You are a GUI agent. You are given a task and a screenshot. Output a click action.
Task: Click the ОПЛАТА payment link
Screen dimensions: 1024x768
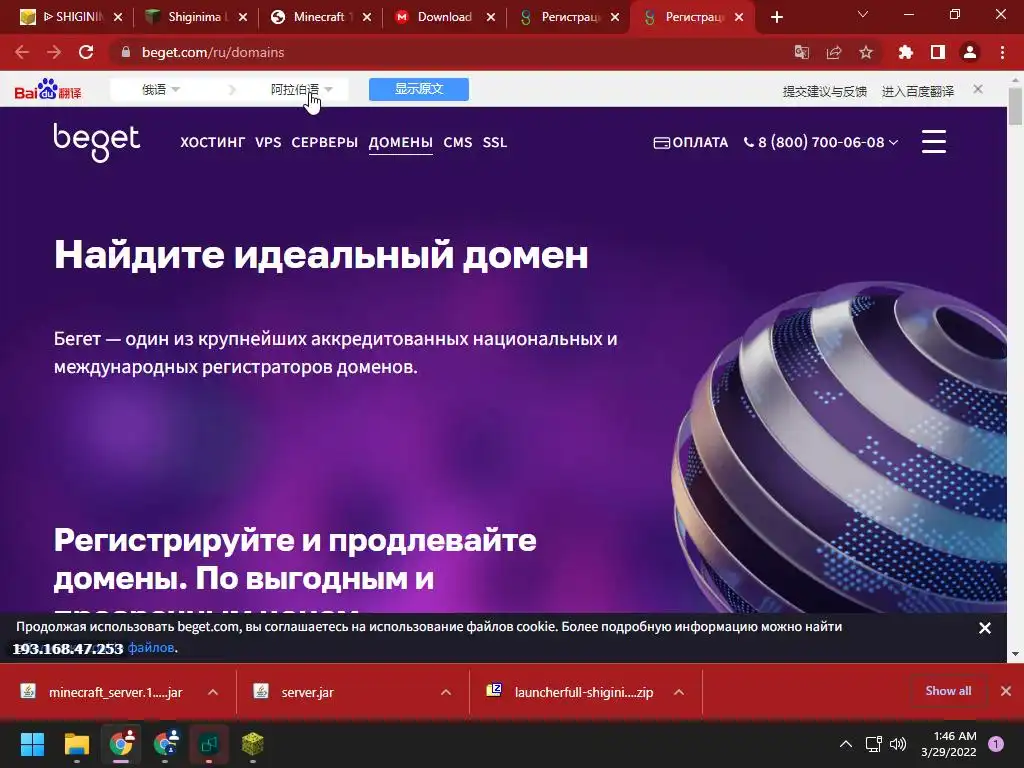[691, 142]
